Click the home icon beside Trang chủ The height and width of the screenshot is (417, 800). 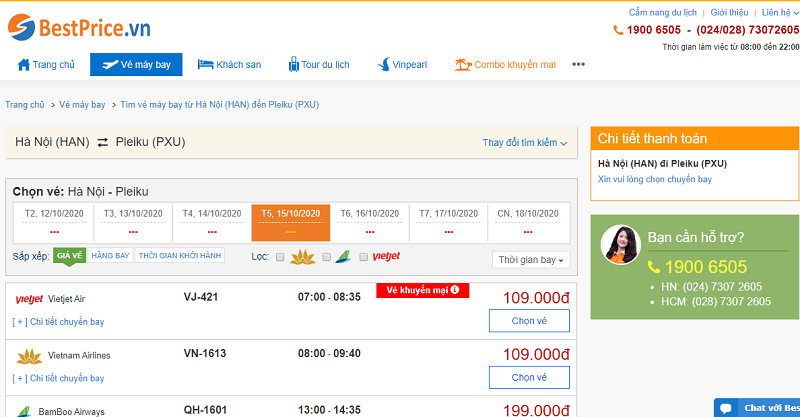point(23,65)
